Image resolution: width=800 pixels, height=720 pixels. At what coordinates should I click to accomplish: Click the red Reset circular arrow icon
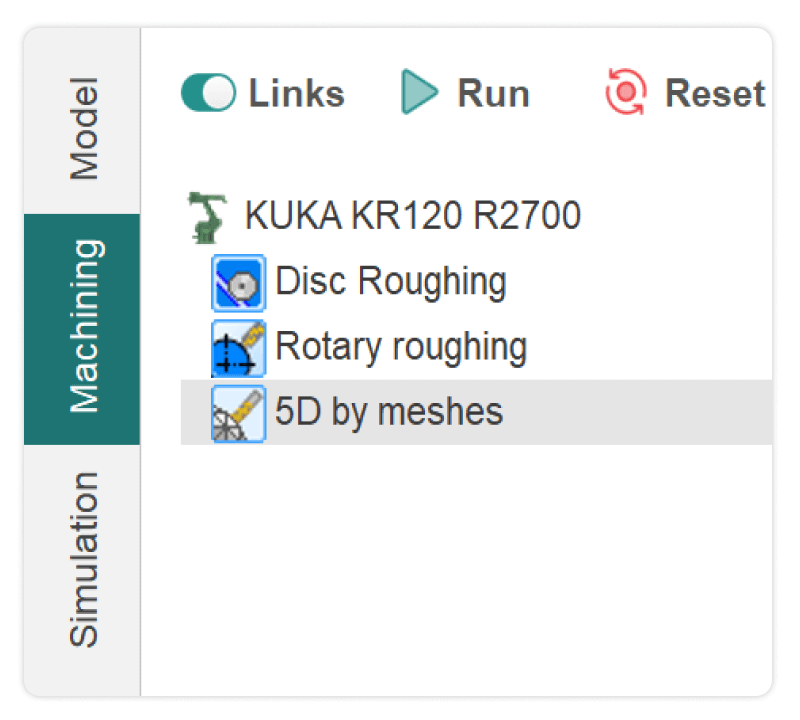(x=627, y=93)
